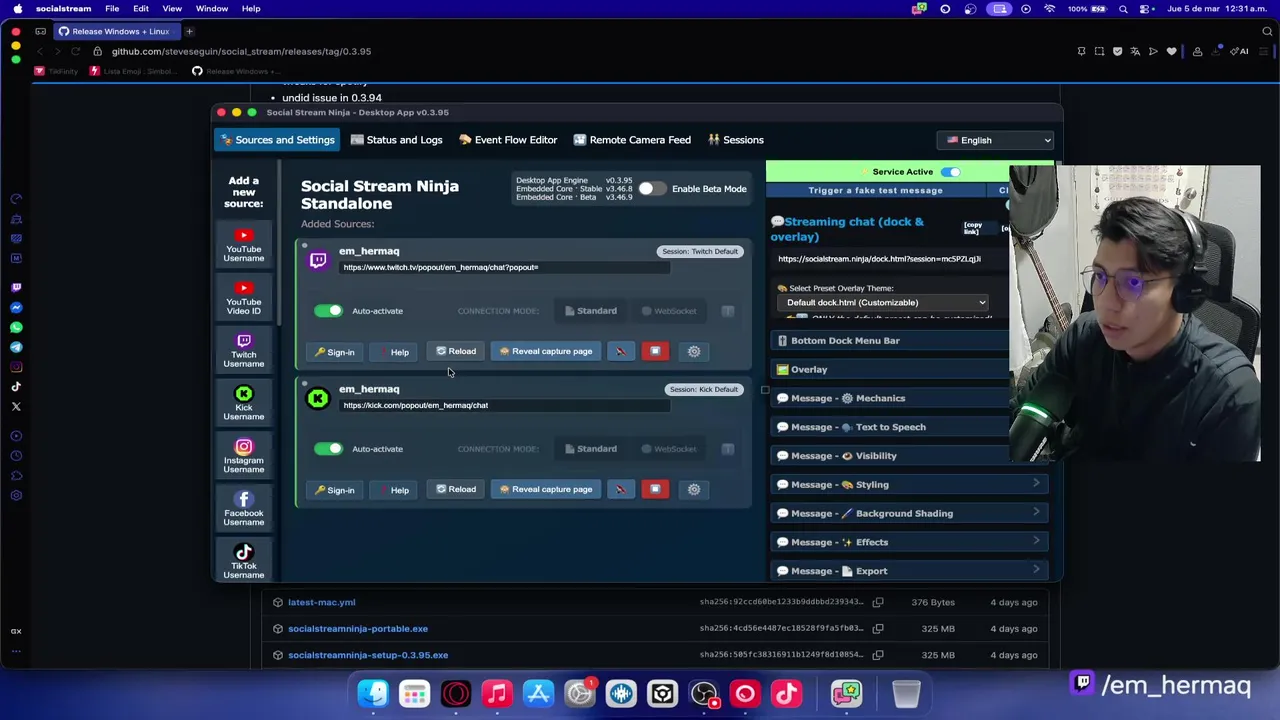
Task: Toggle Auto-activate for Kick source
Action: pyautogui.click(x=328, y=449)
